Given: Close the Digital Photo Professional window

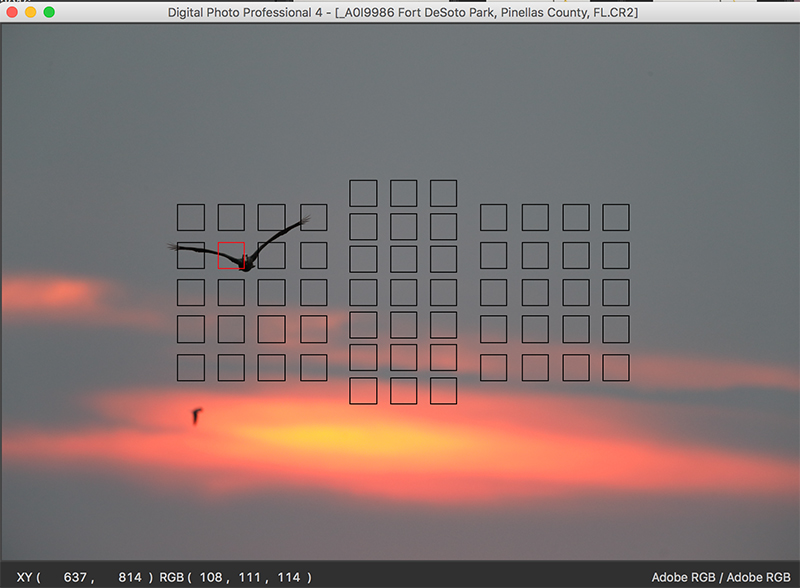Looking at the screenshot, I should pos(12,12).
